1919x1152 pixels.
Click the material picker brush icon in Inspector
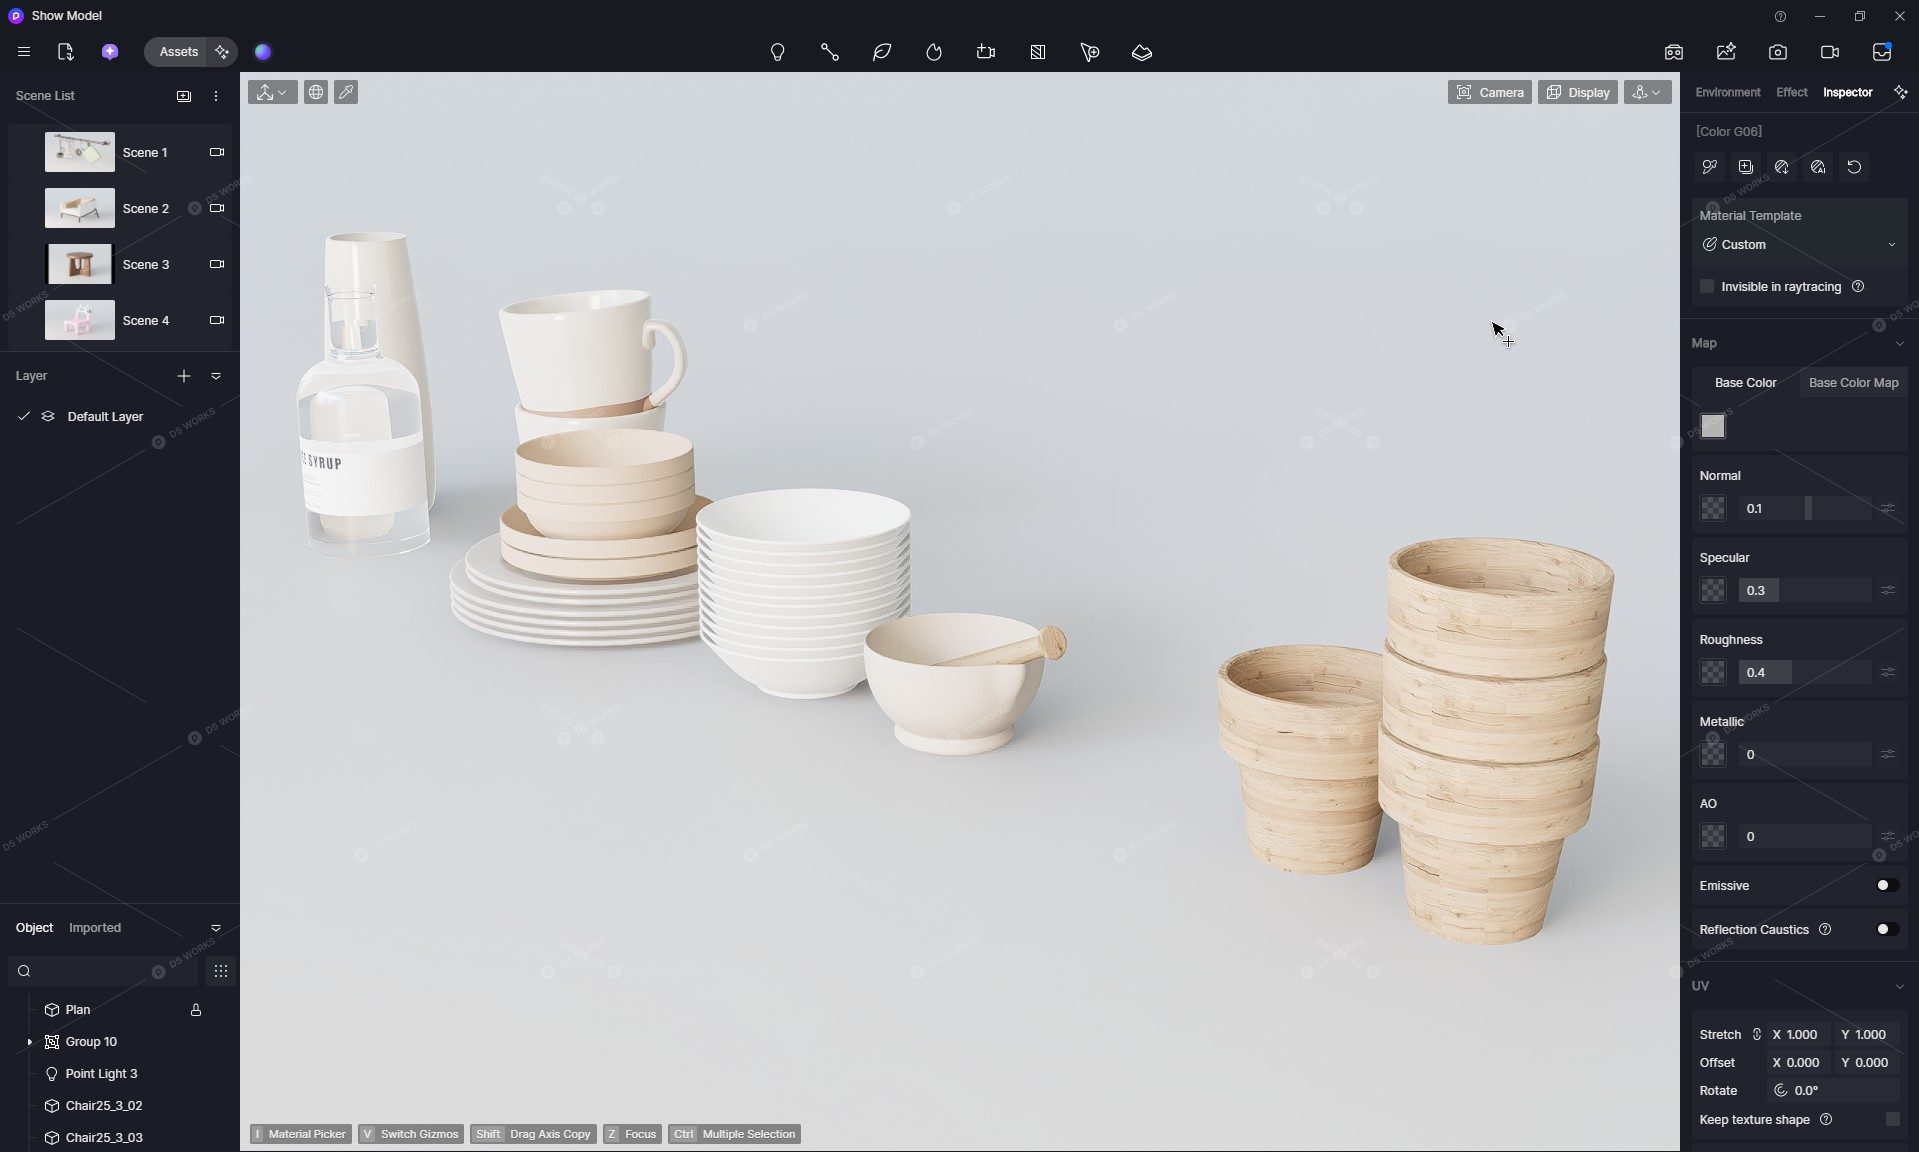(x=1710, y=167)
